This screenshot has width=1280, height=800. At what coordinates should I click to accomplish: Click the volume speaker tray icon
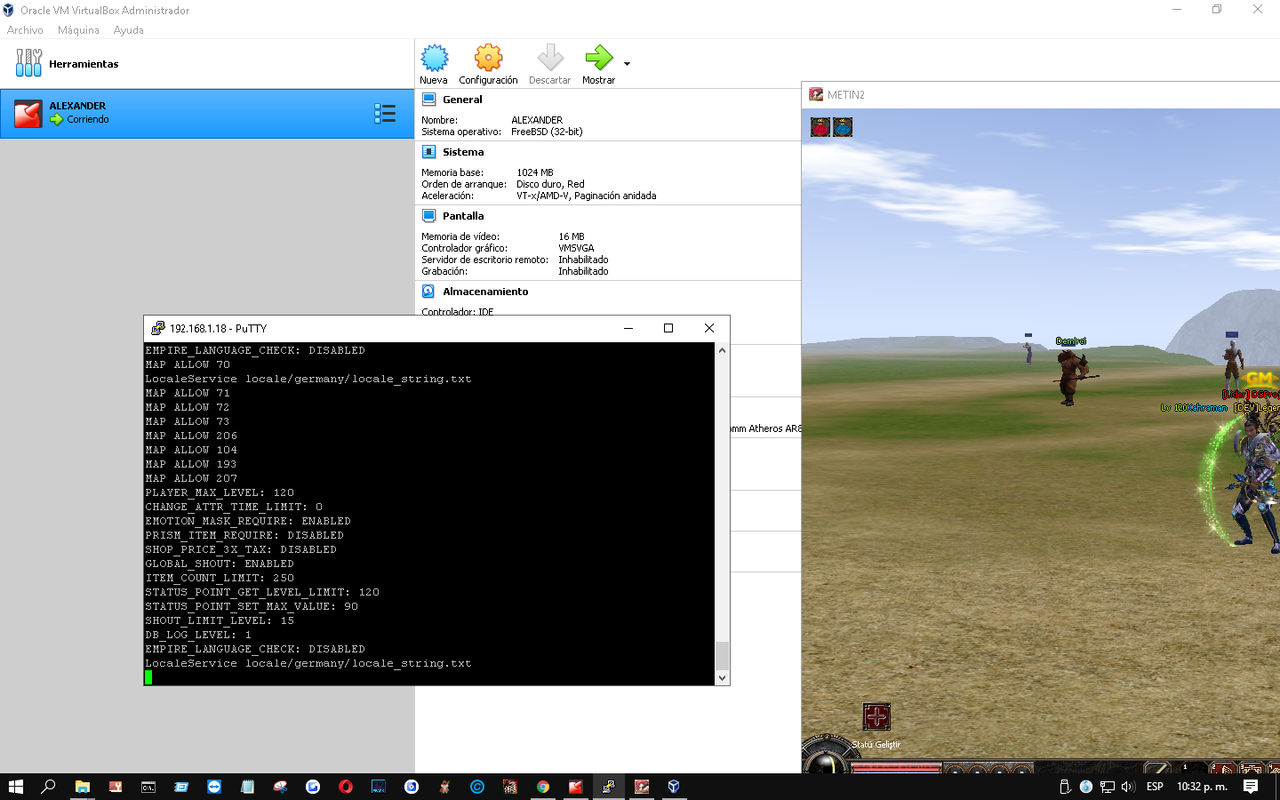(1127, 787)
